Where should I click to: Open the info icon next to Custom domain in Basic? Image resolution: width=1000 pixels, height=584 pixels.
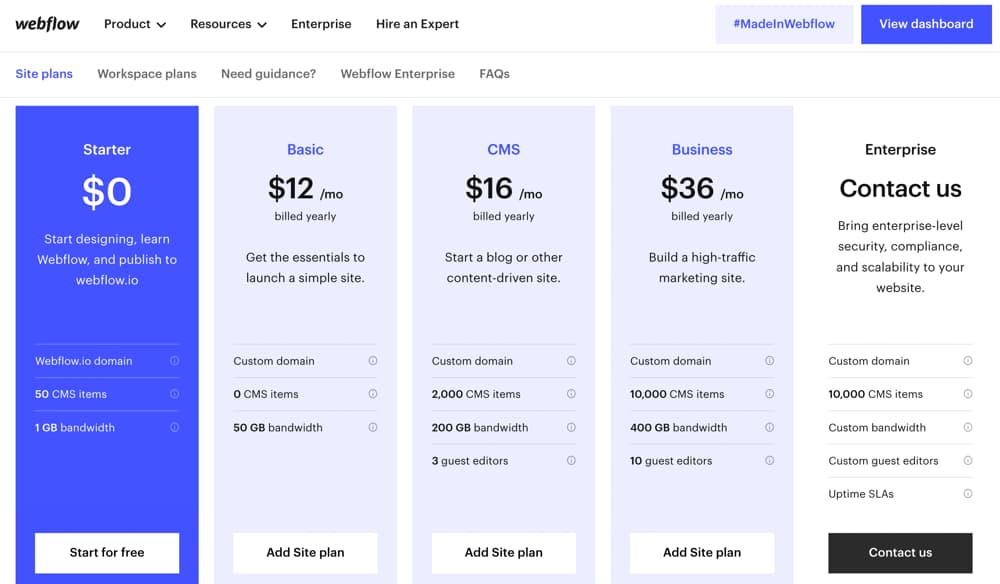(x=373, y=361)
